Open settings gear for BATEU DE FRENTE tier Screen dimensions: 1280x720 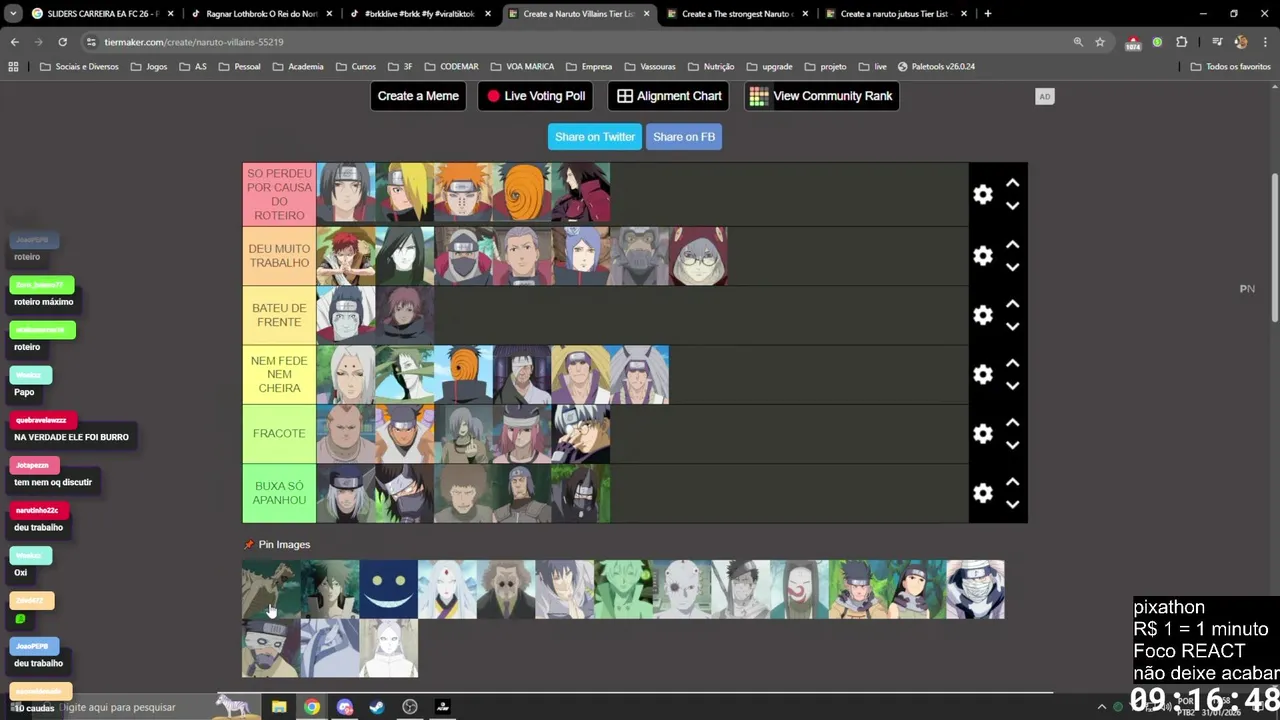pos(983,315)
